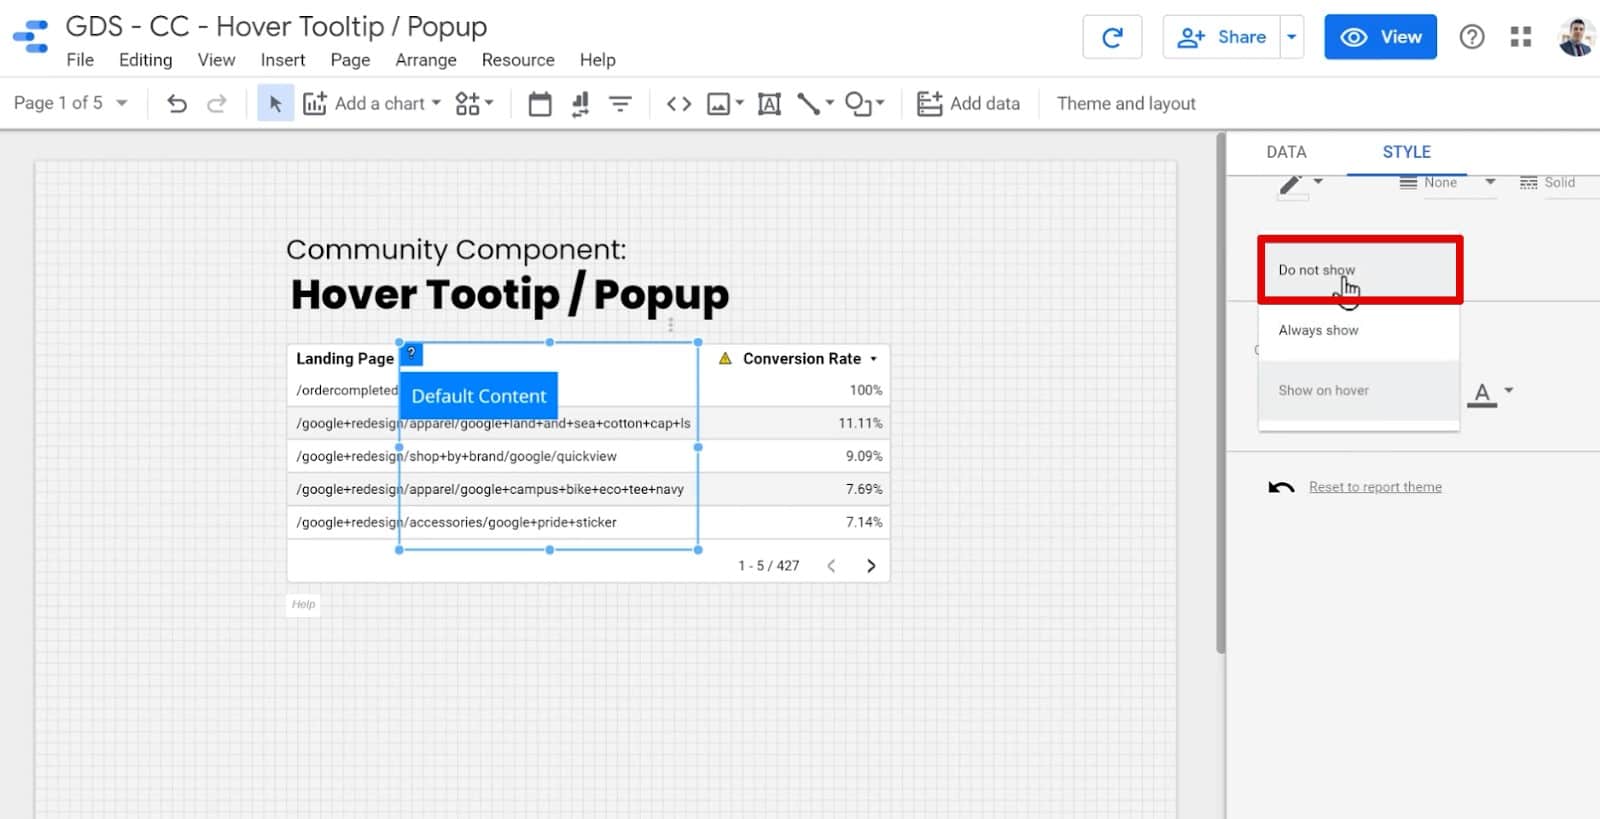Insert a URL embed element
Viewport: 1600px width, 819px height.
679,104
